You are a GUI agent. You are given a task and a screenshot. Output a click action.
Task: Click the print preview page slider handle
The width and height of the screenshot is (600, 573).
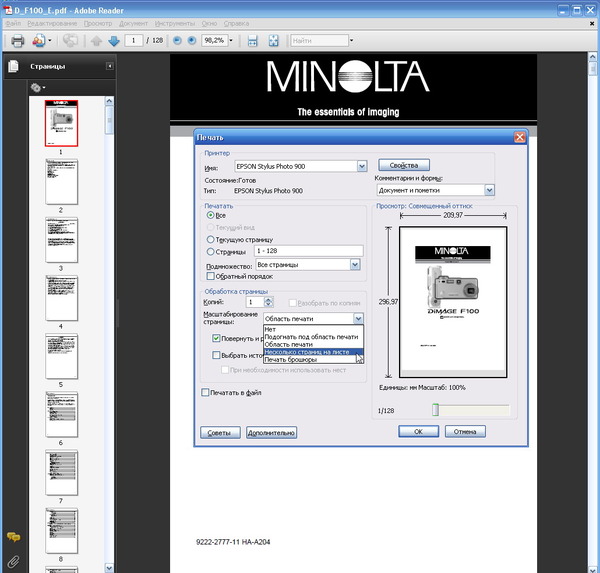435,410
